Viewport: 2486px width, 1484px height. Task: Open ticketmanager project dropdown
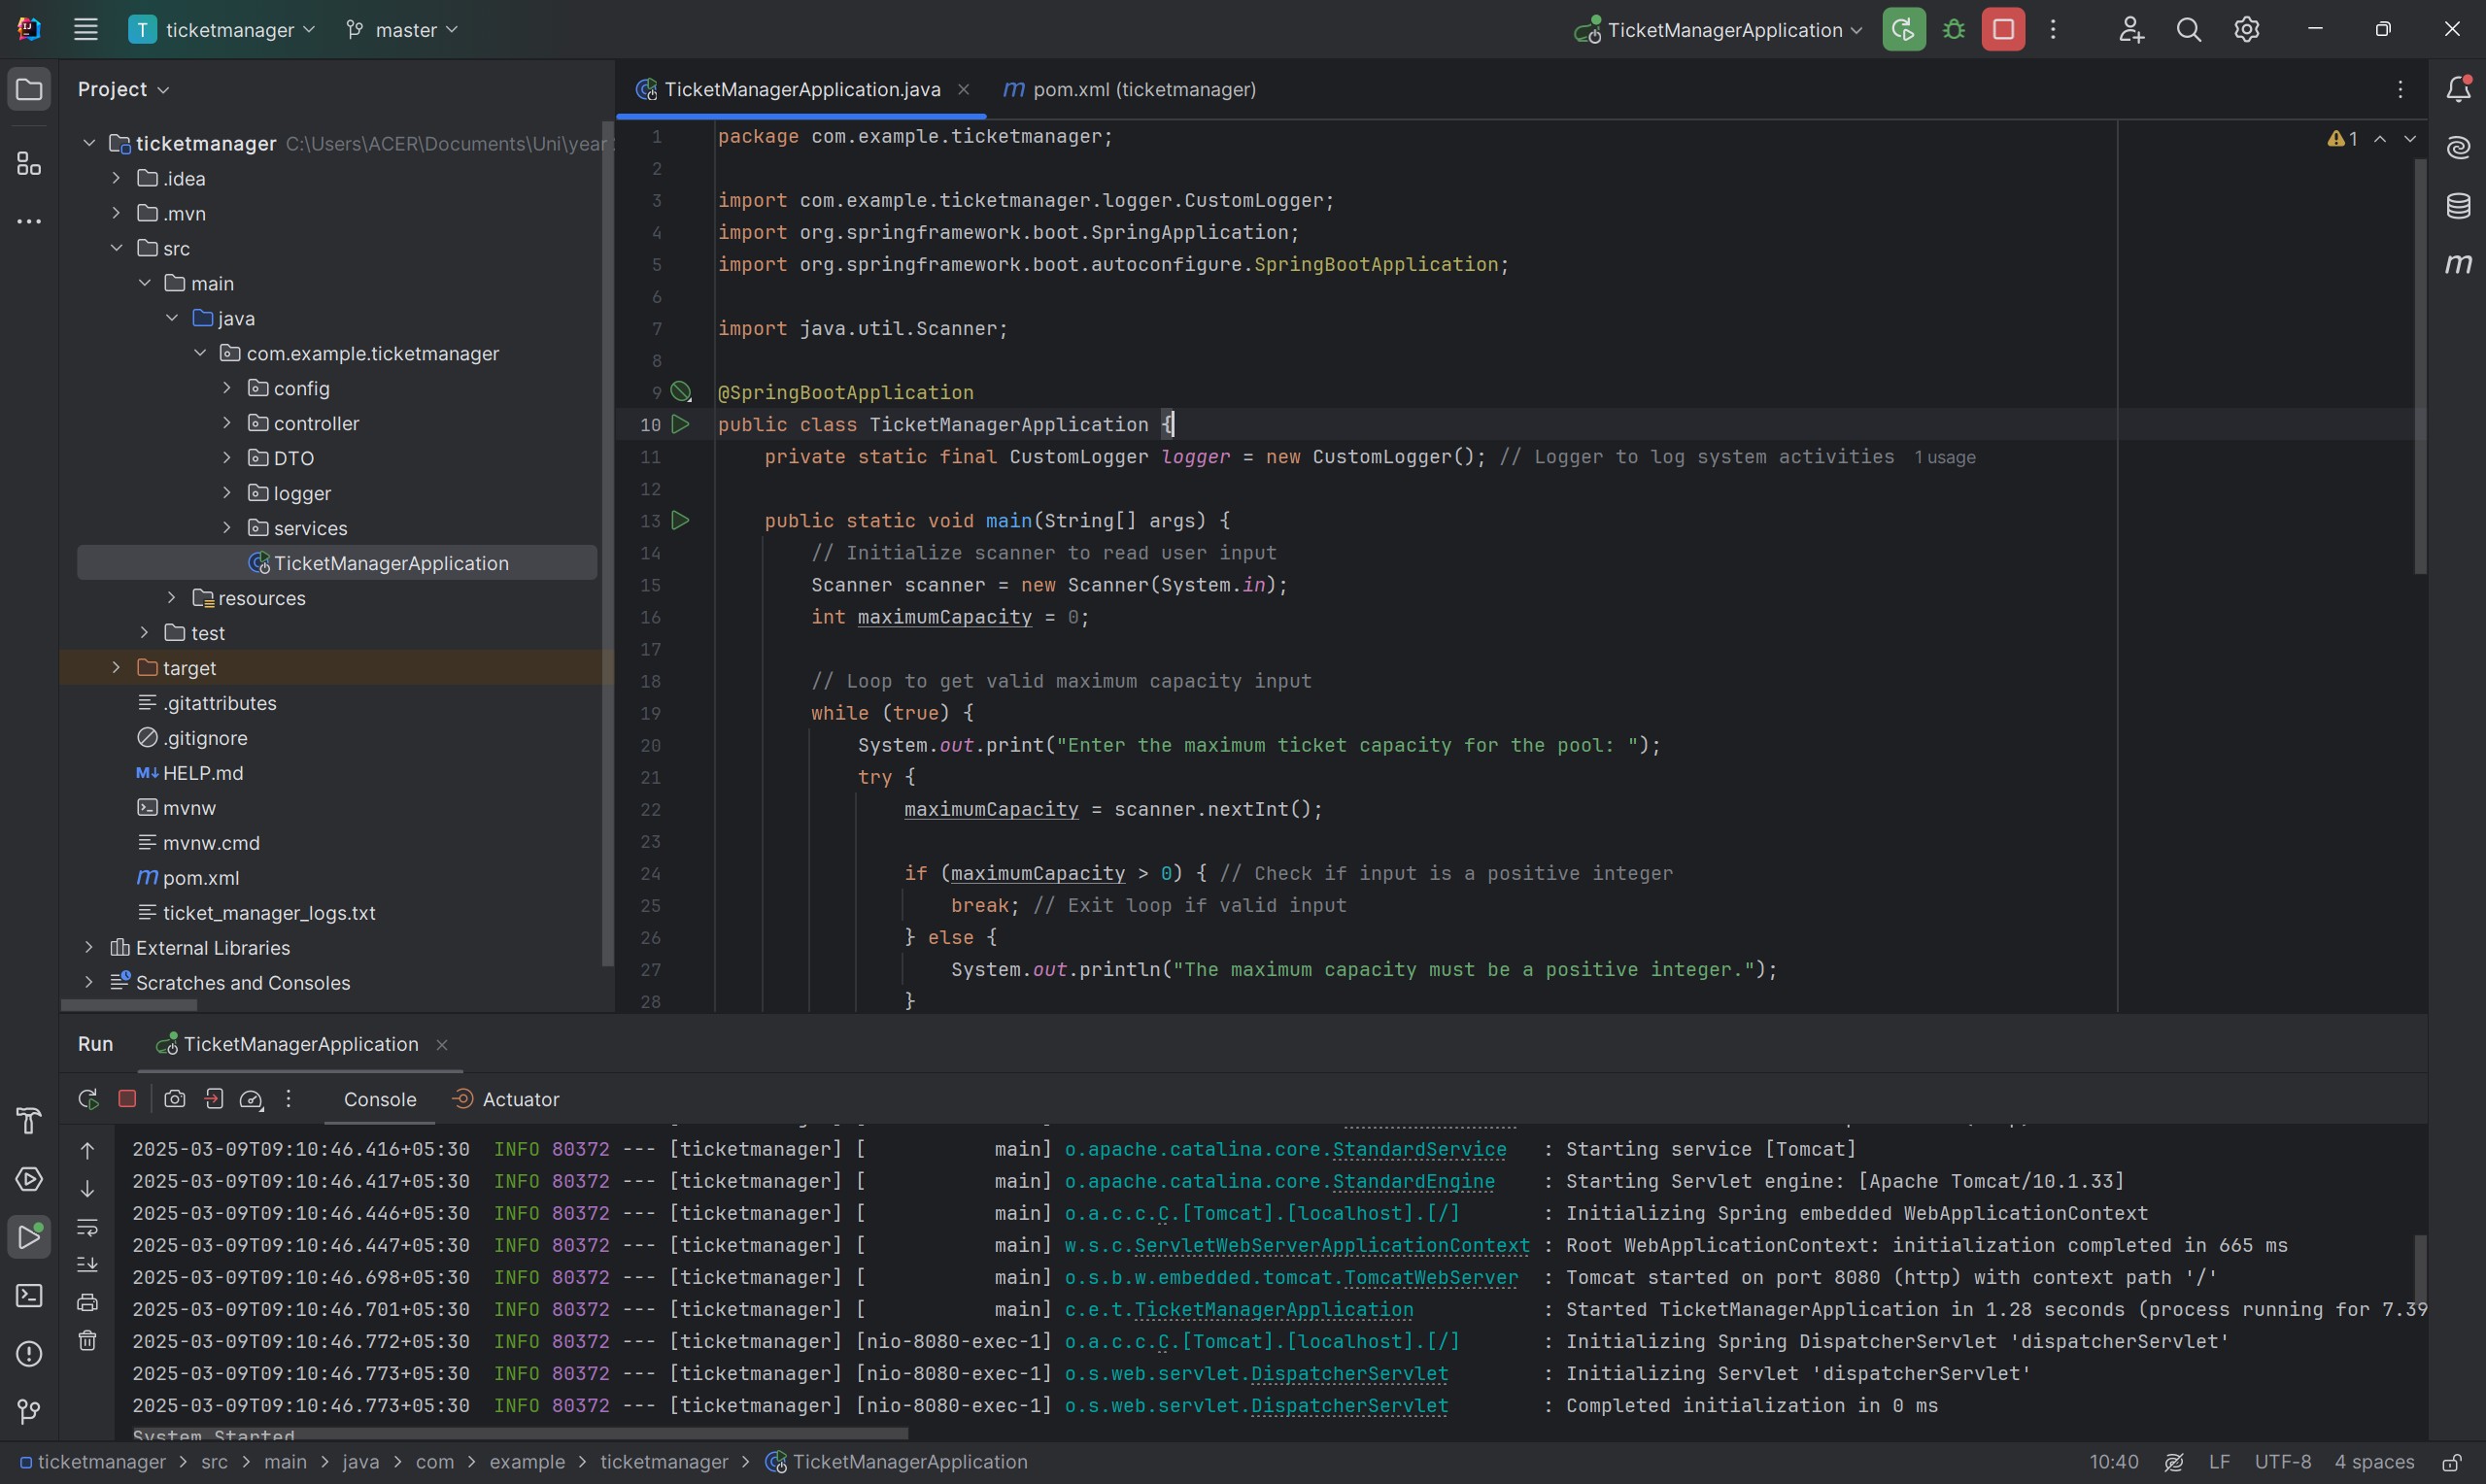(x=222, y=30)
